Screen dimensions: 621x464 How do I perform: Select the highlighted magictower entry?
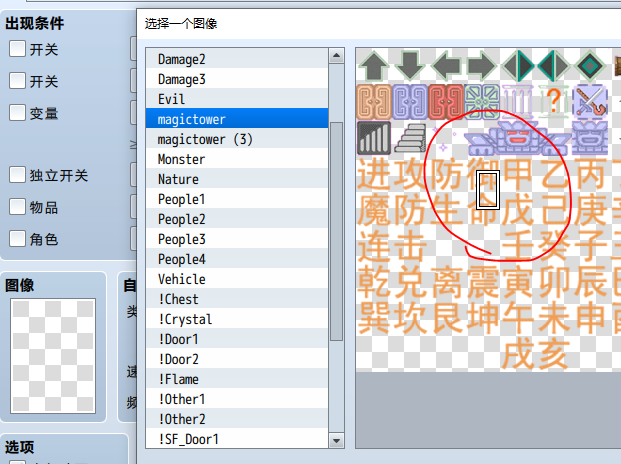tap(237, 119)
